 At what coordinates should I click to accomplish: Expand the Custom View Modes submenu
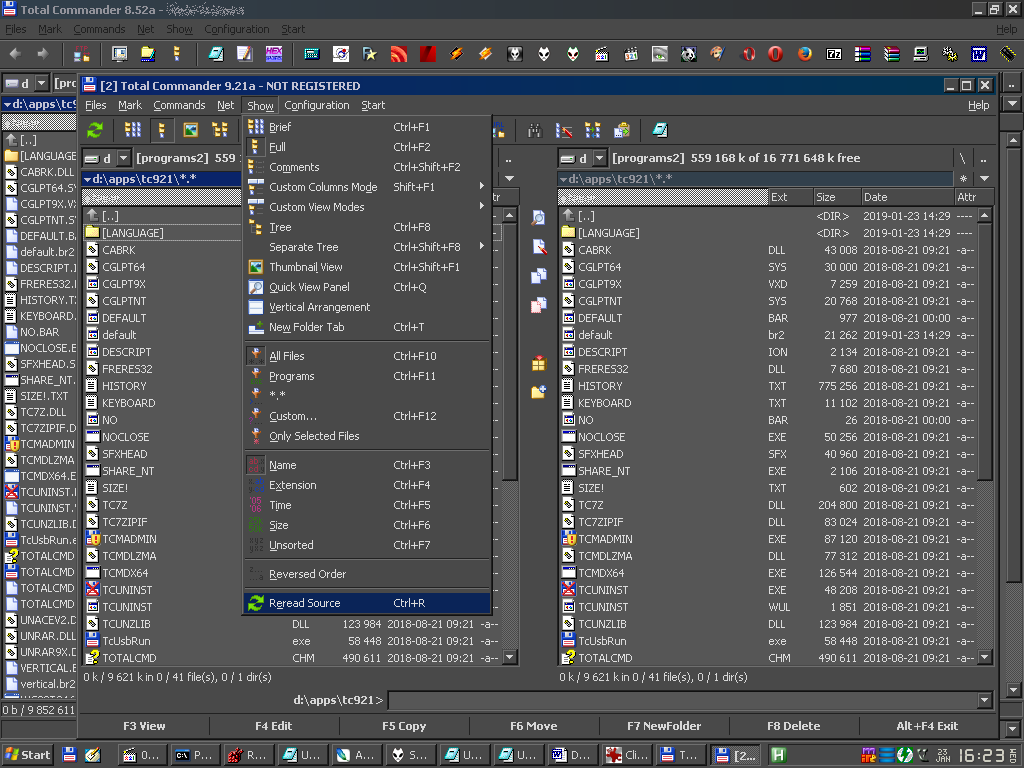tap(367, 207)
